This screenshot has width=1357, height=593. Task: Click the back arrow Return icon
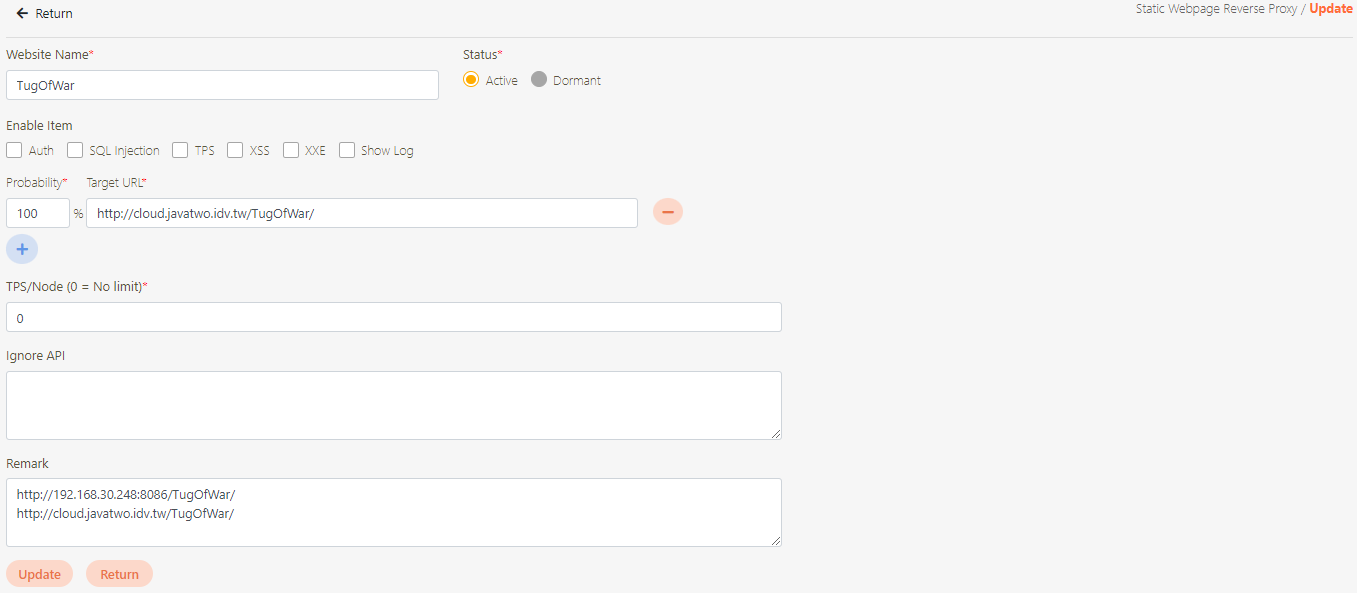coord(22,14)
